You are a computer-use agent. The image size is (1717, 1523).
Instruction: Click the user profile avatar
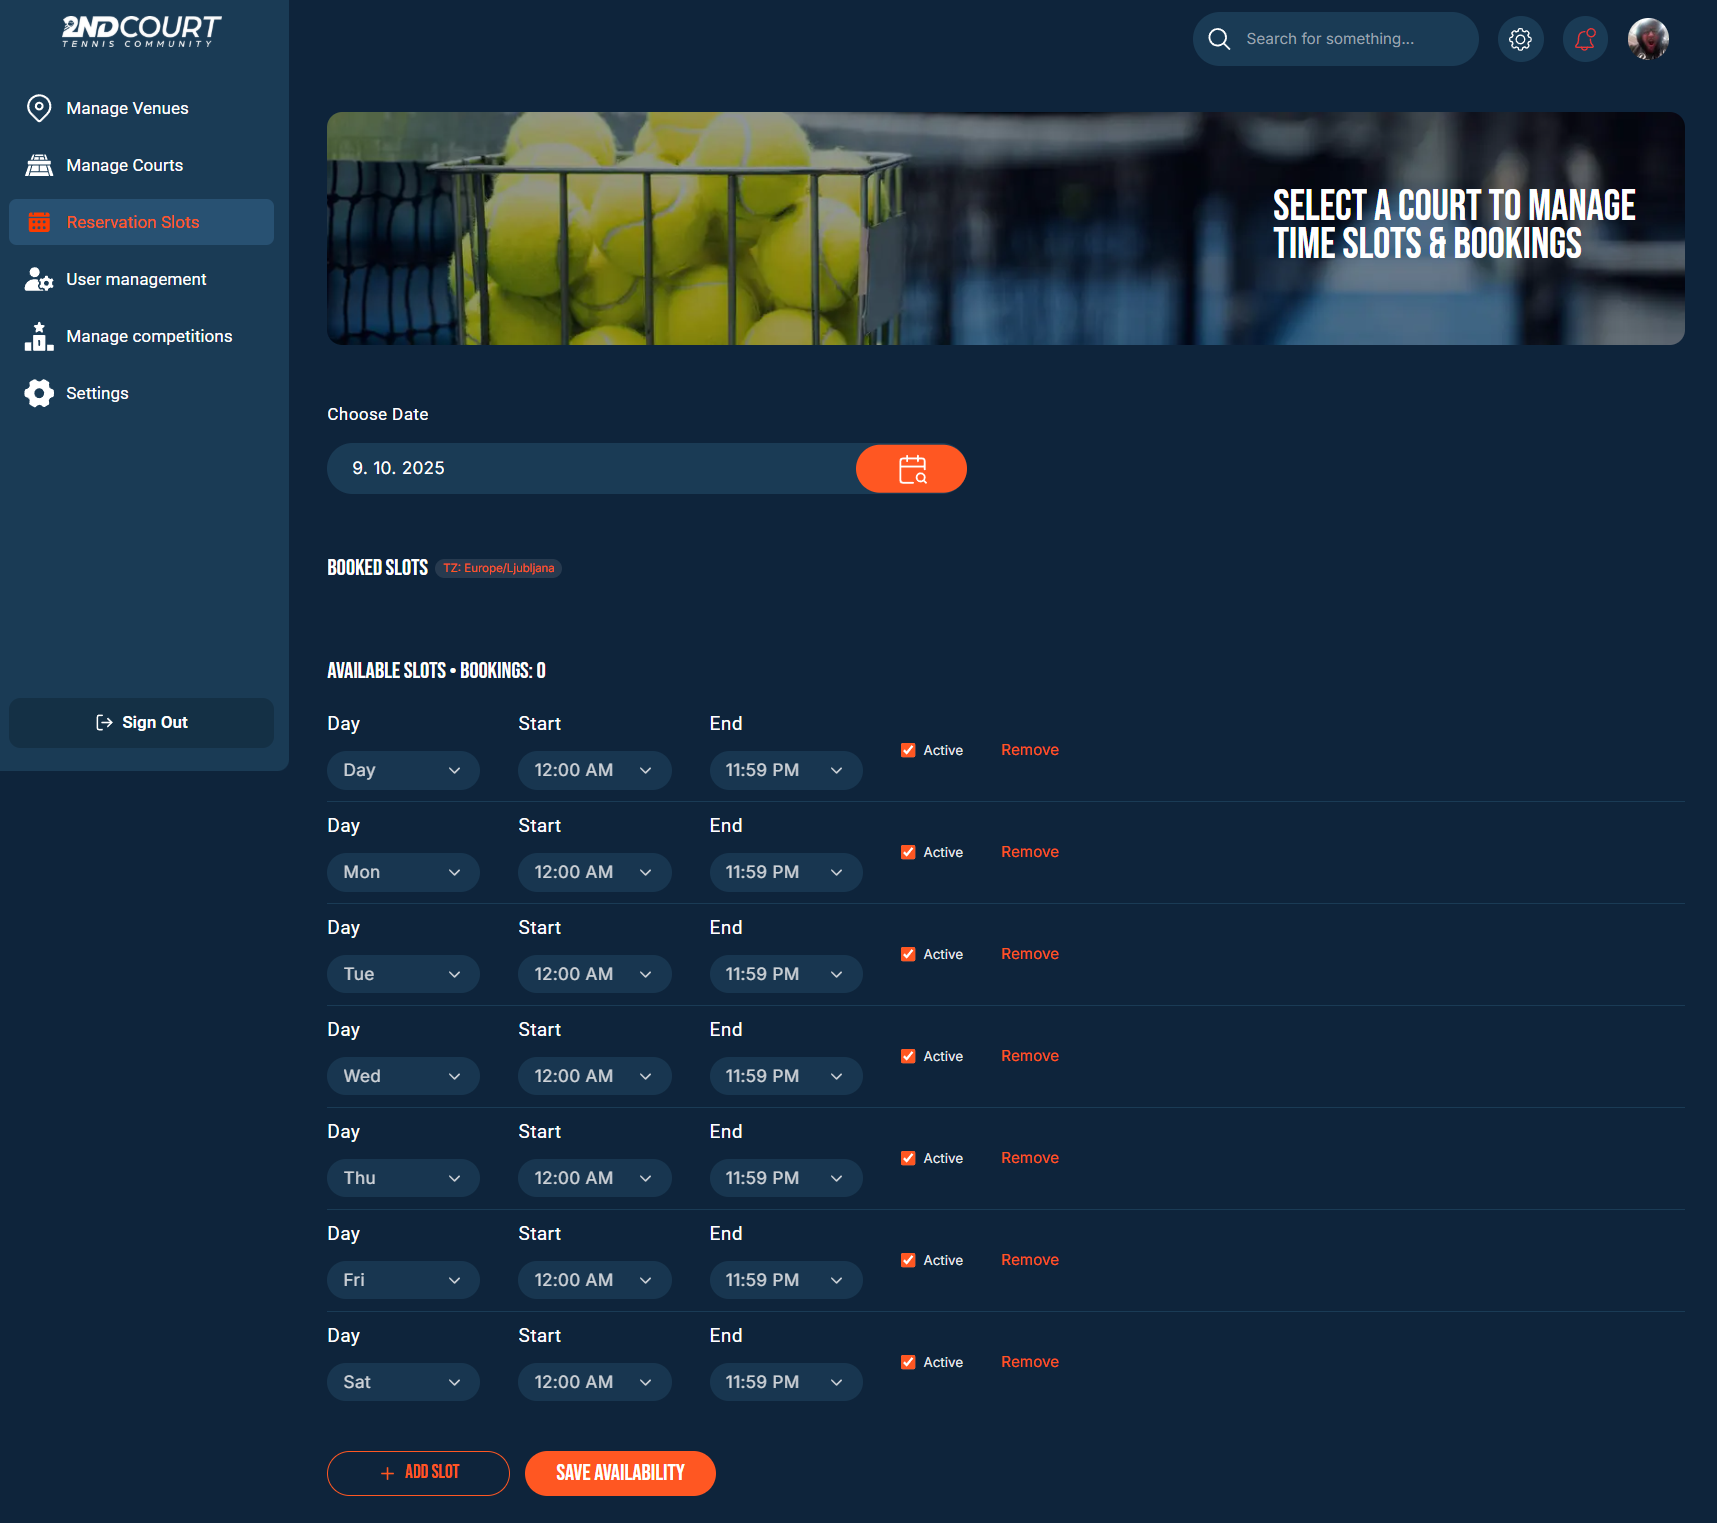pos(1647,39)
